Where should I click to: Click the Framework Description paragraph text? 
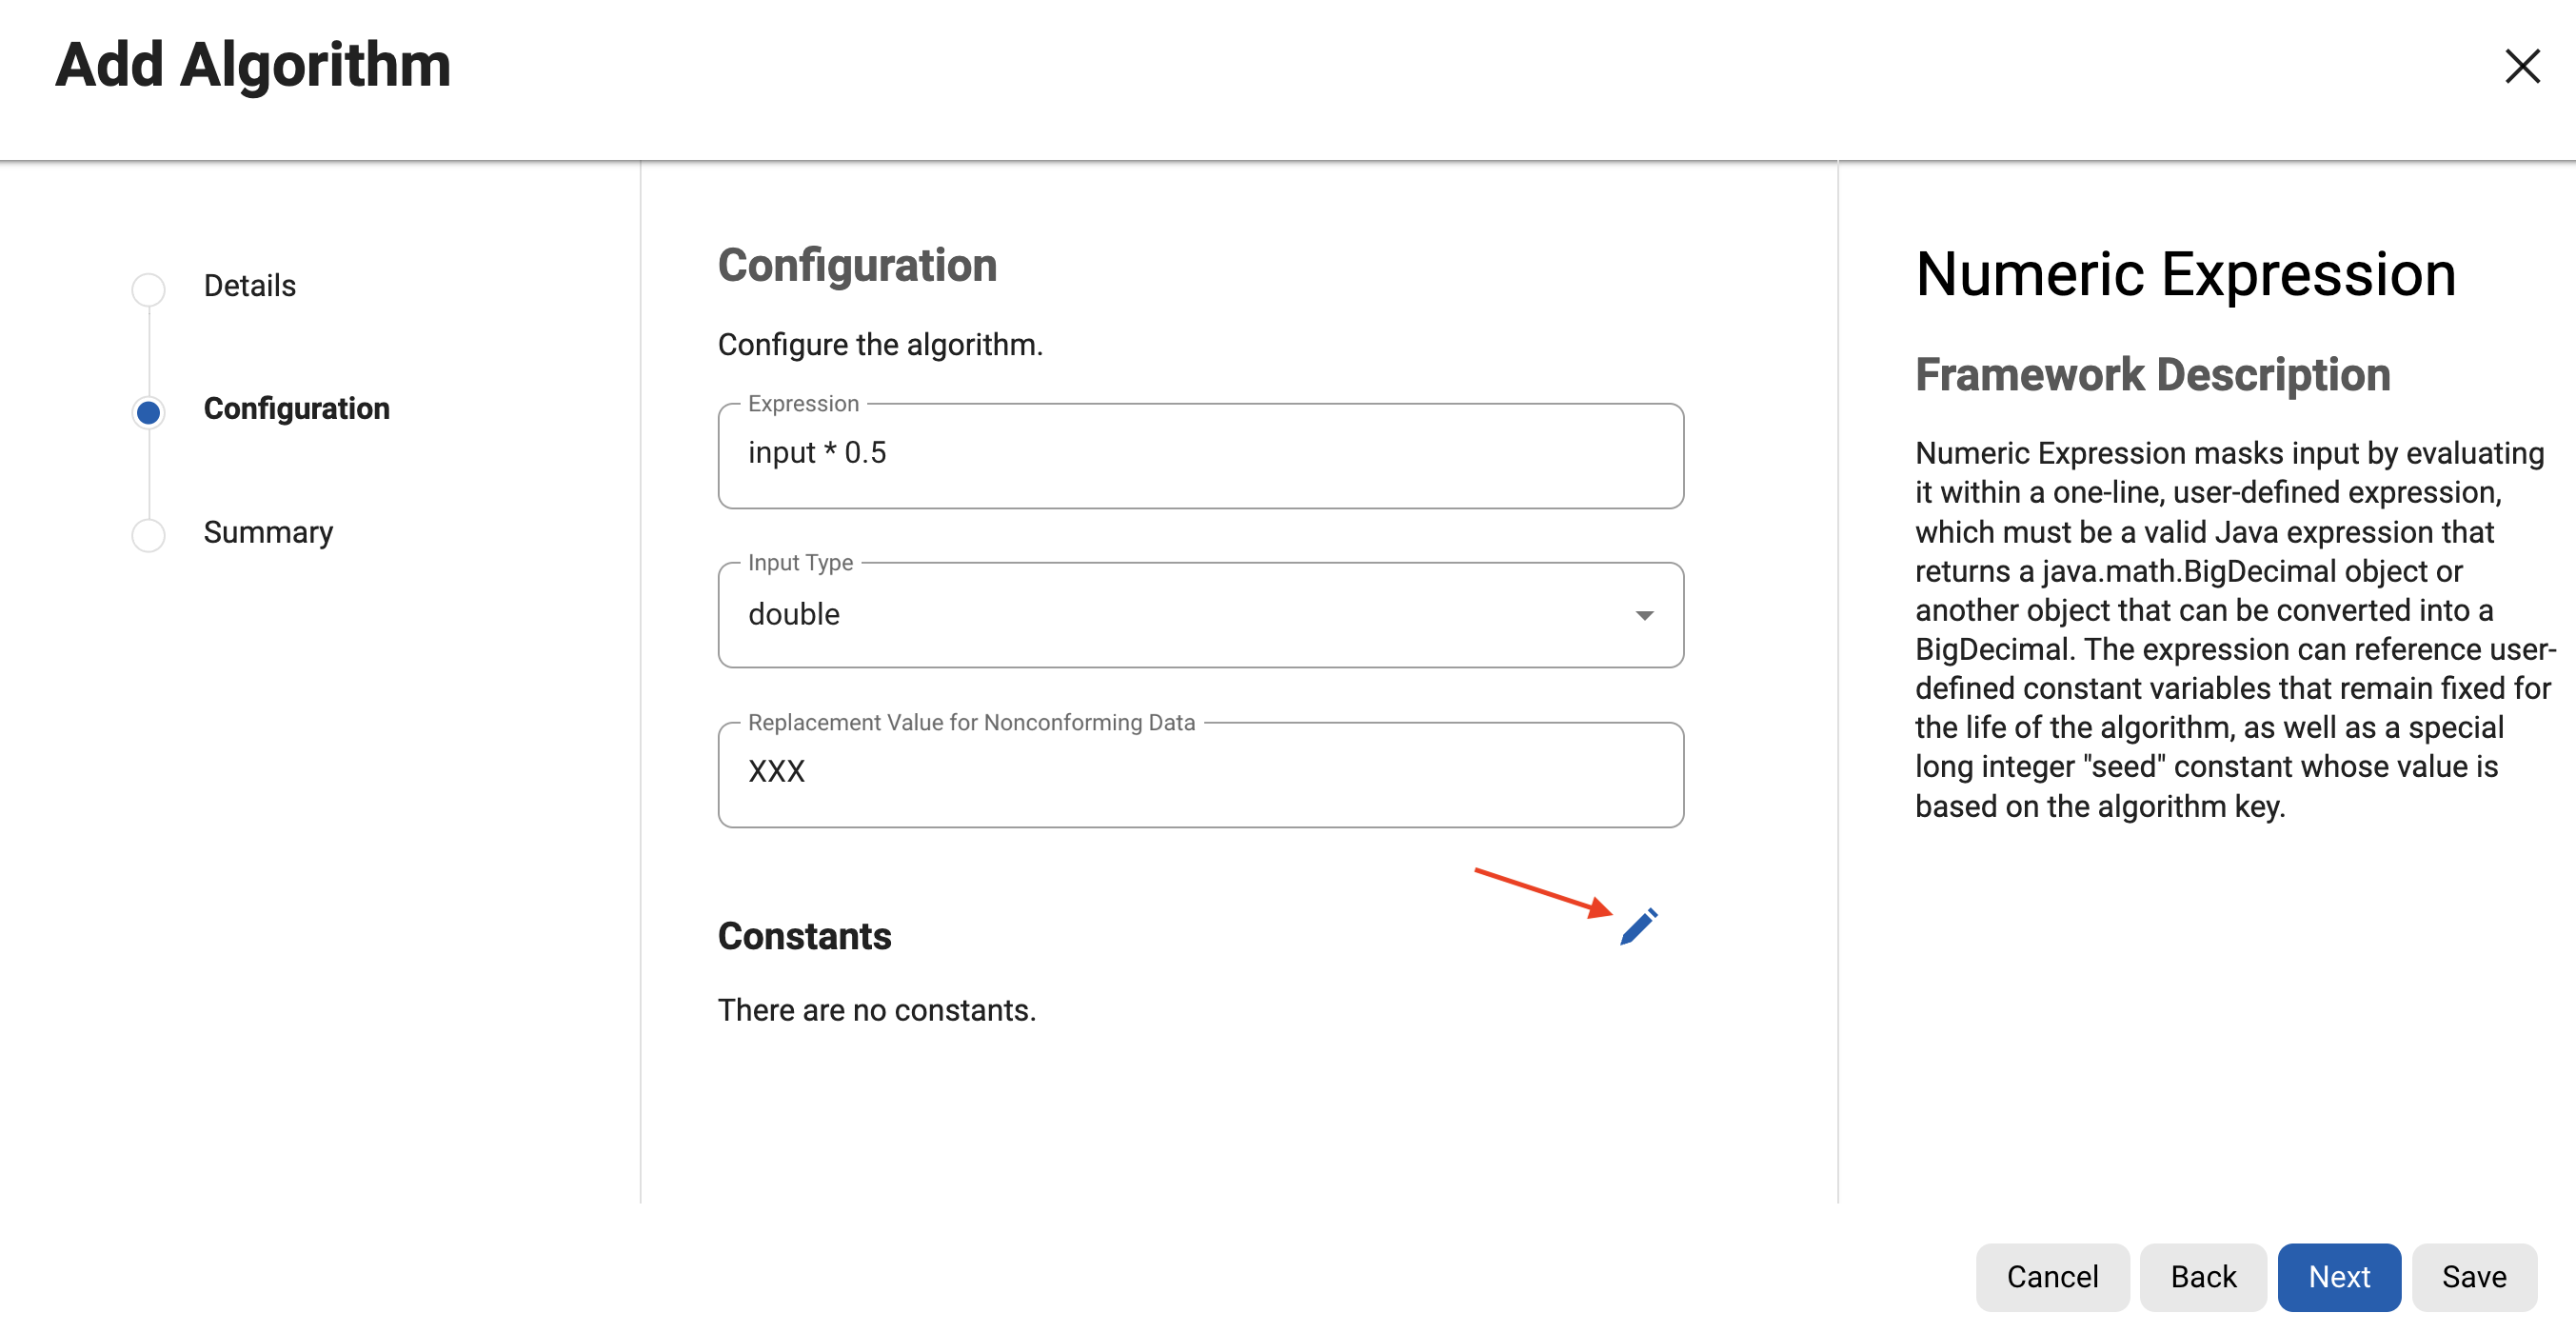(x=2230, y=629)
